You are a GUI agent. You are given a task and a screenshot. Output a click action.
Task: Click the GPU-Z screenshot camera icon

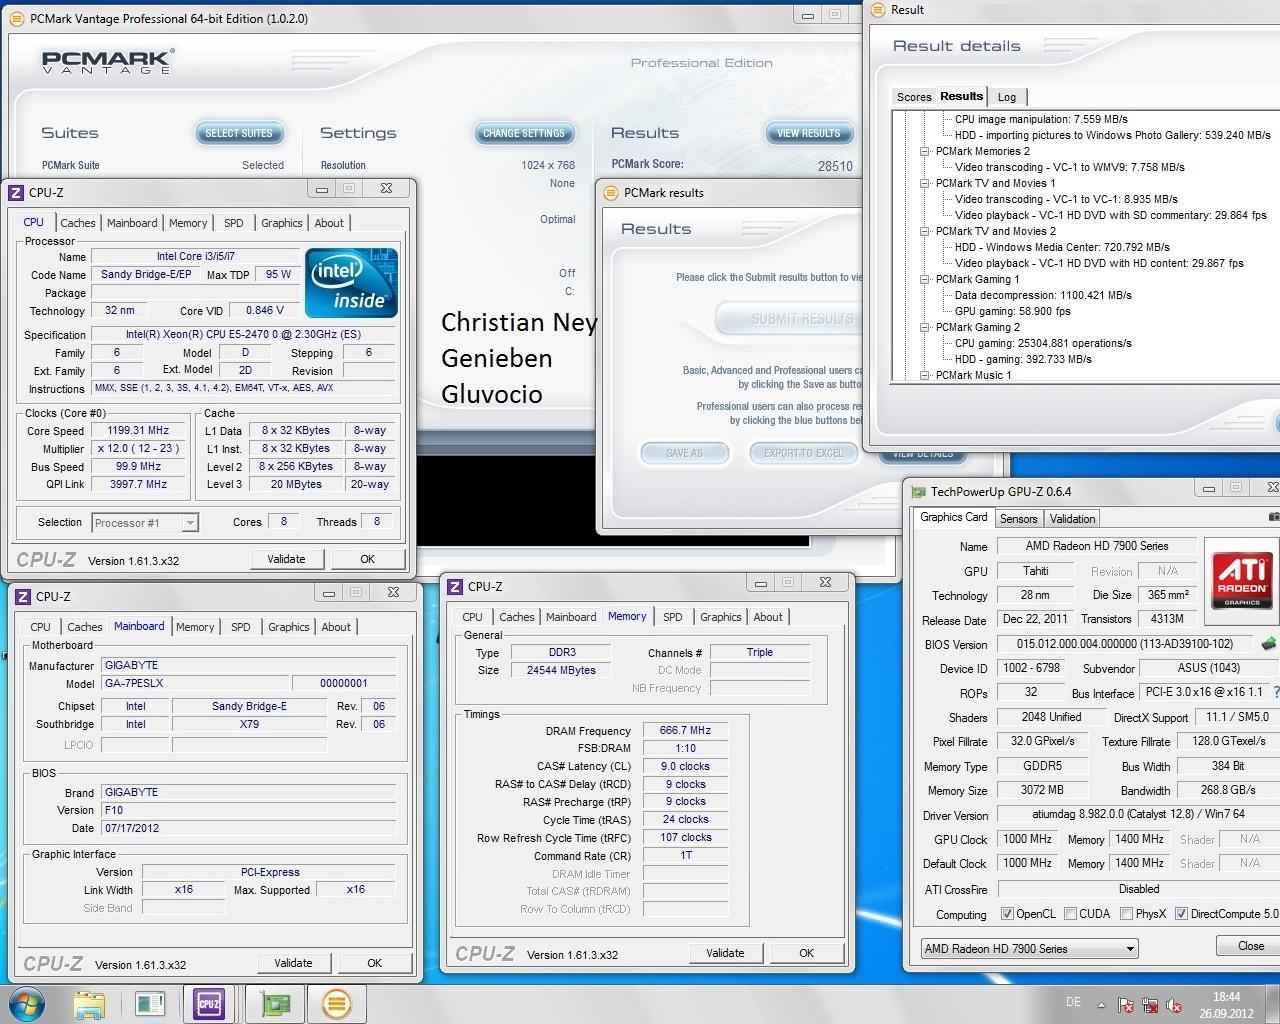1274,517
